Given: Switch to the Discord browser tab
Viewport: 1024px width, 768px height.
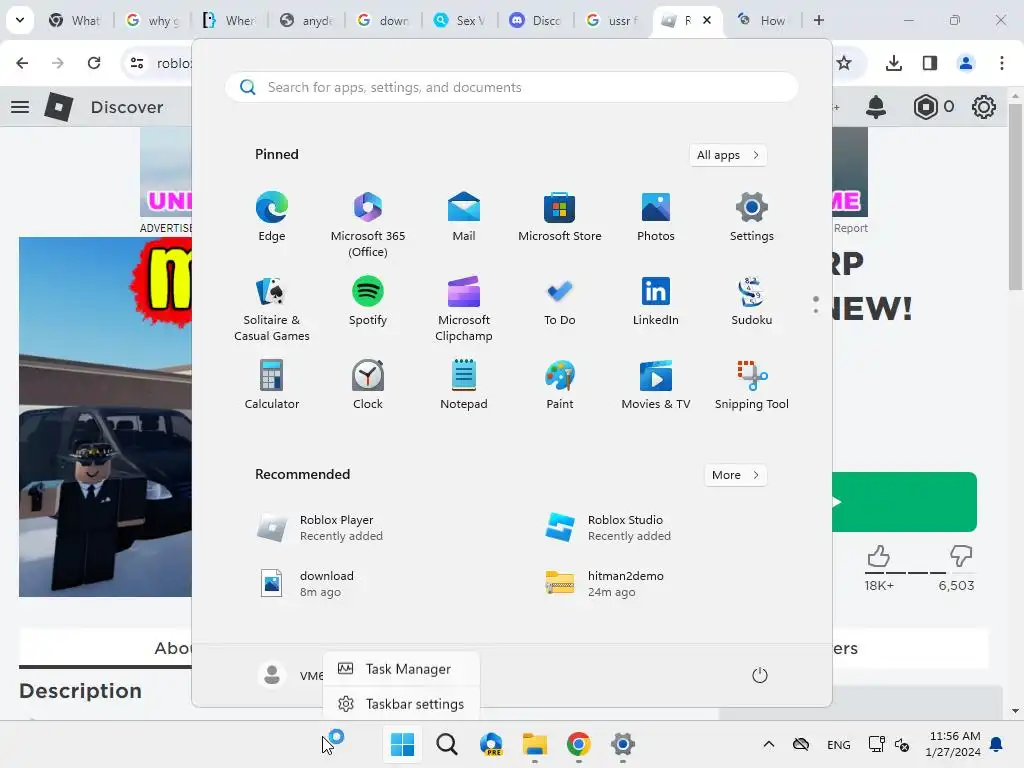Looking at the screenshot, I should point(536,20).
